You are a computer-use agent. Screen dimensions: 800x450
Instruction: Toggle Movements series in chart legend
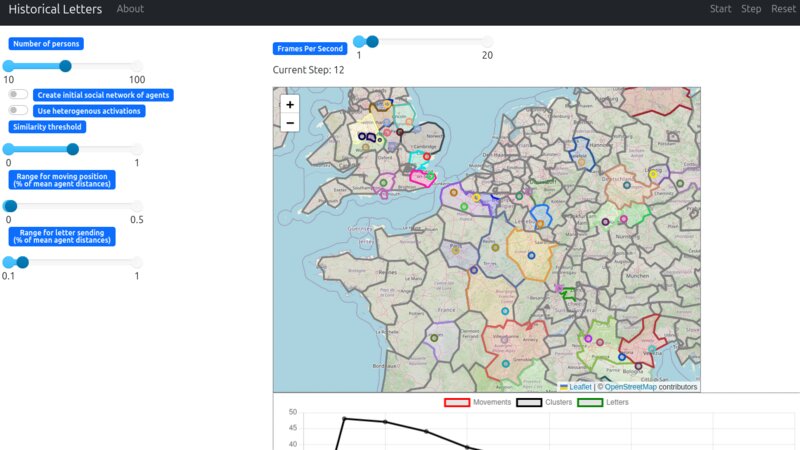[x=478, y=402]
